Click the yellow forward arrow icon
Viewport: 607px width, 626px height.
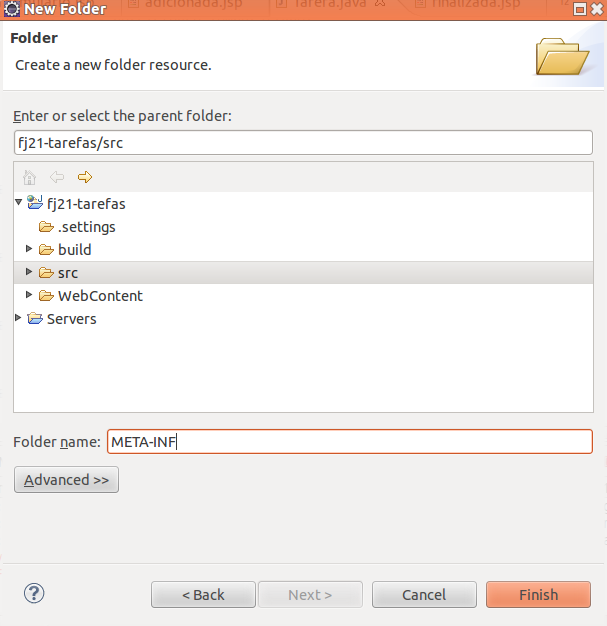point(85,177)
